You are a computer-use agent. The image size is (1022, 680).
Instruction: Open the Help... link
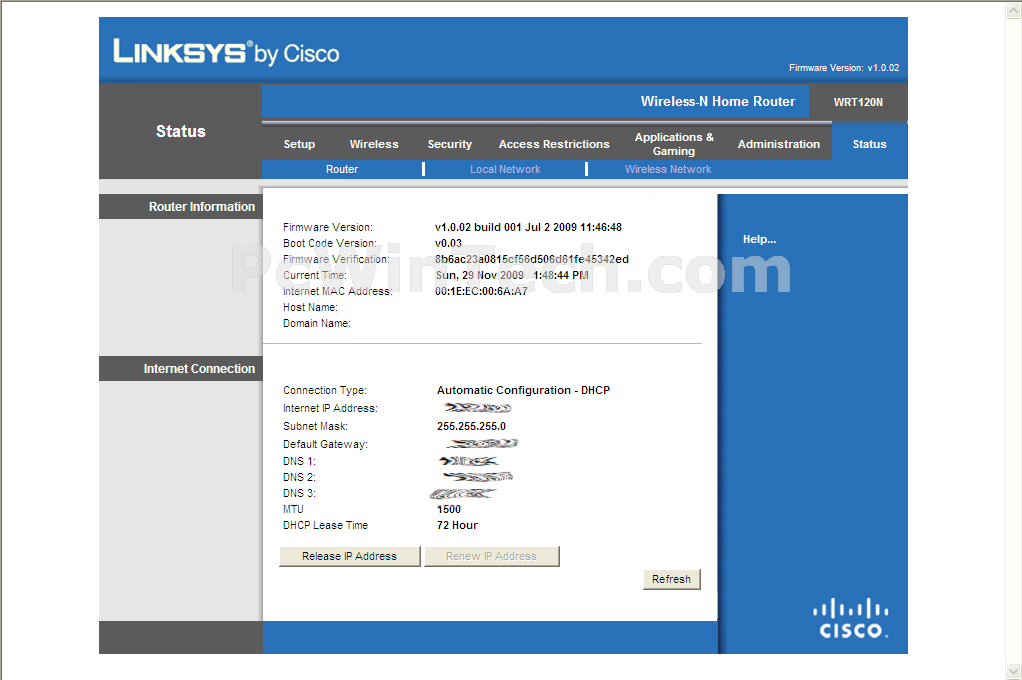[x=759, y=239]
